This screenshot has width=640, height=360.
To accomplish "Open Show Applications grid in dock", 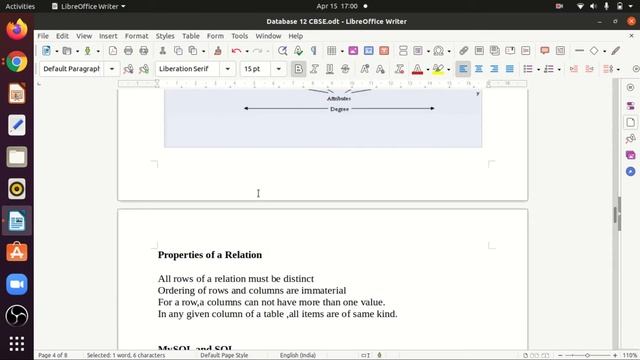I will (17, 344).
